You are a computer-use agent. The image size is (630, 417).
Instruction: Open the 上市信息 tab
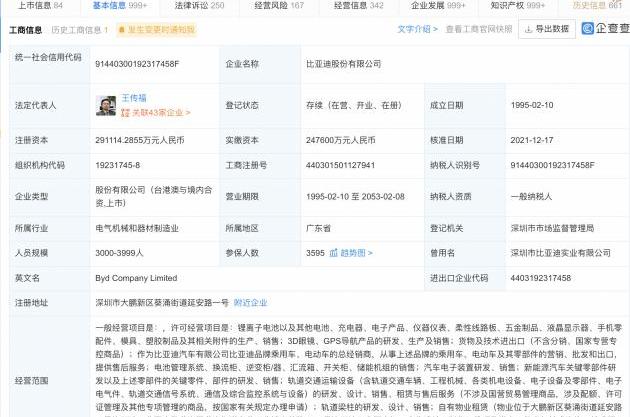tap(40, 5)
